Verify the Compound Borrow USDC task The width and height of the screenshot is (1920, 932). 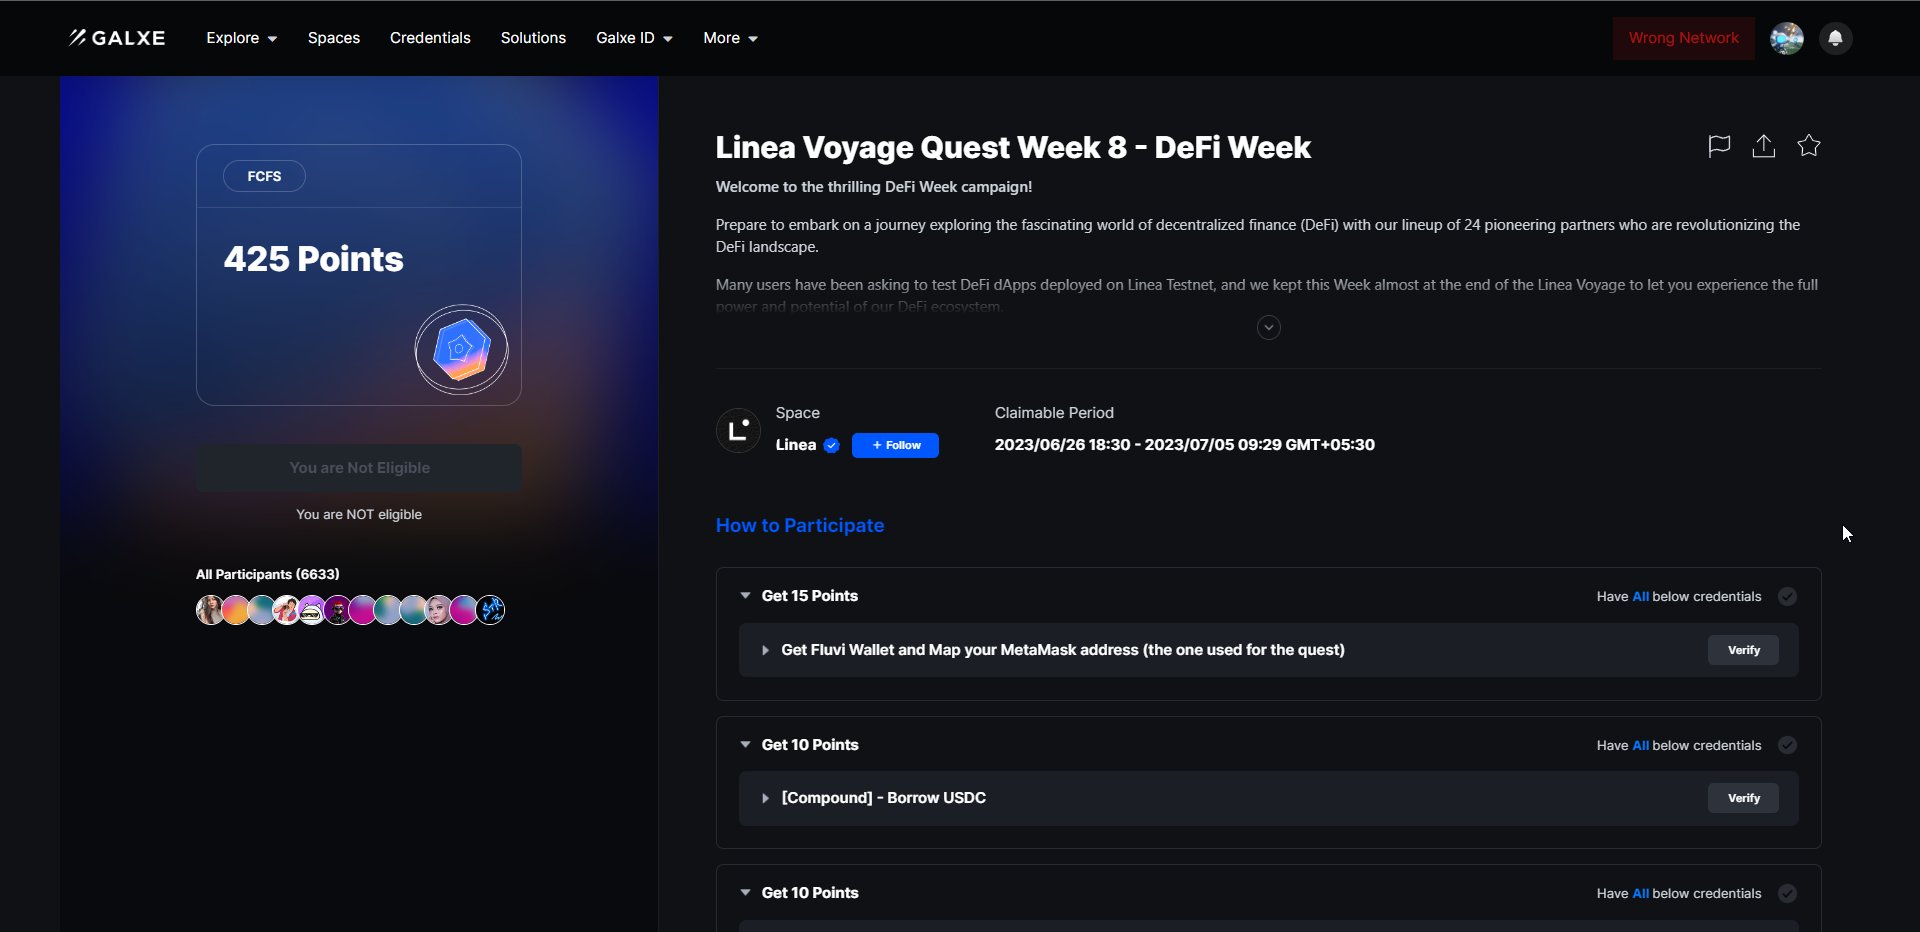[1743, 798]
